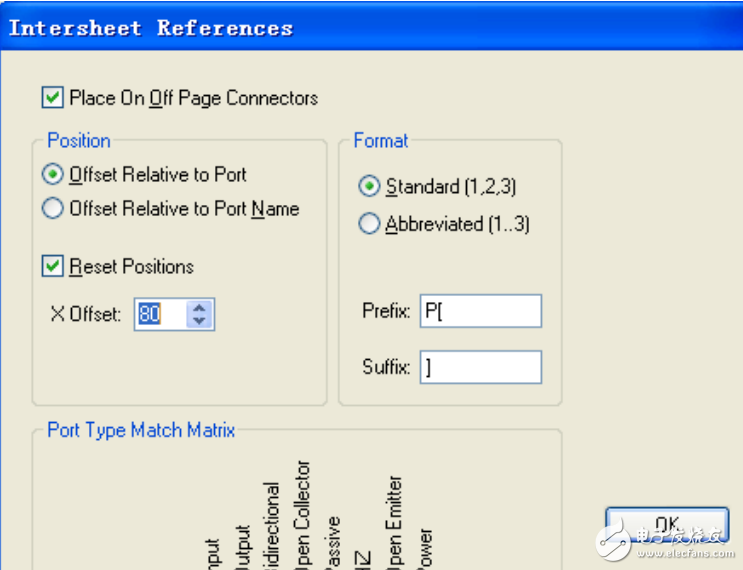Switch to Abbreviated (1..3) format
743x570 pixels.
coord(369,224)
